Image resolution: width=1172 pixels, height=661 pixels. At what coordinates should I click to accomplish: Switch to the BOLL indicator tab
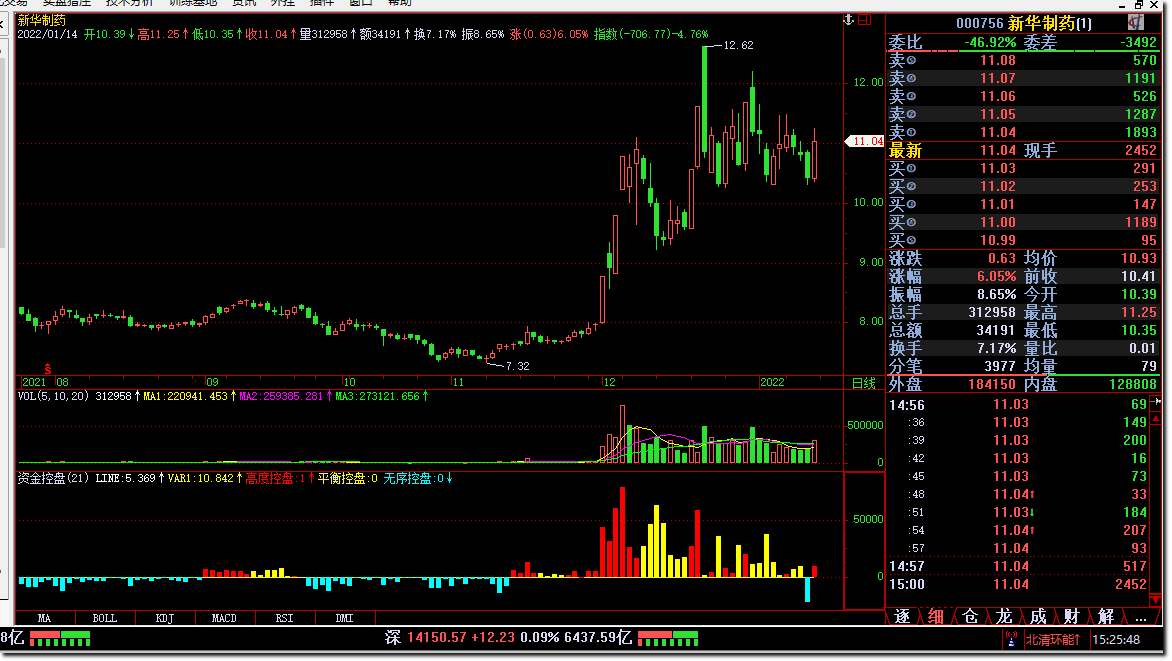point(105,618)
